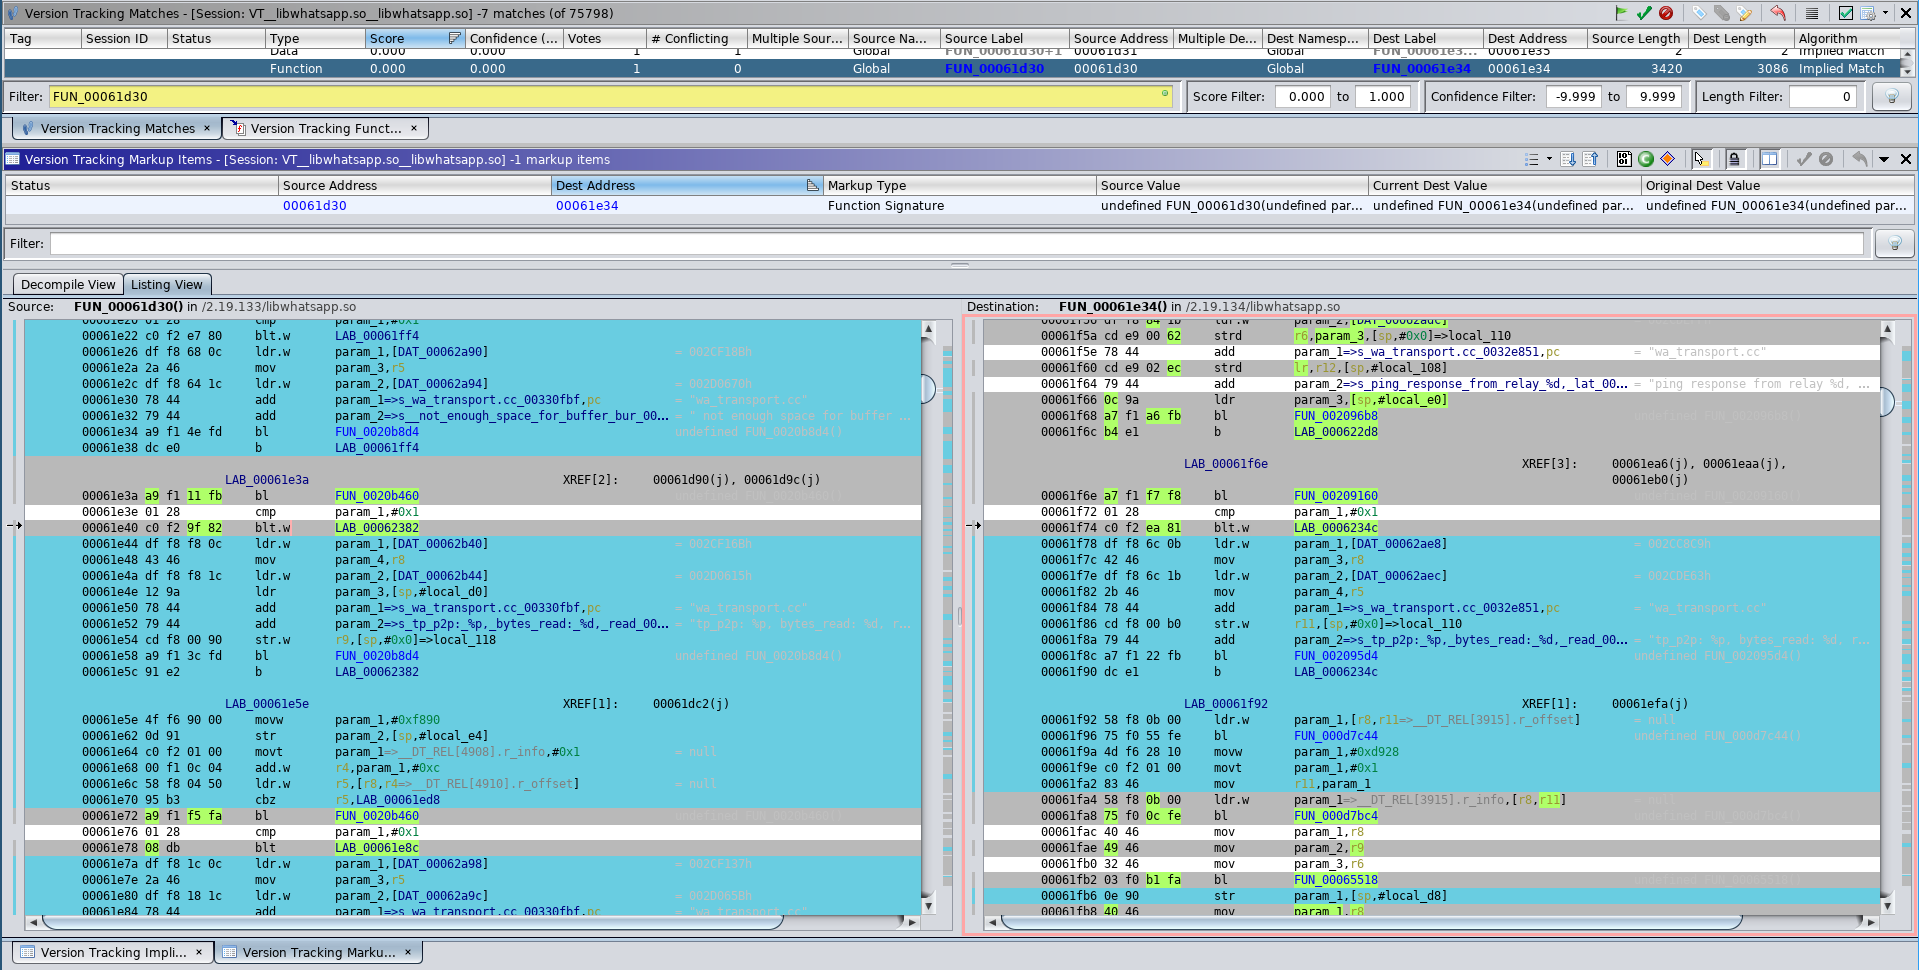Click the grey remove-tag icon

tap(1722, 13)
